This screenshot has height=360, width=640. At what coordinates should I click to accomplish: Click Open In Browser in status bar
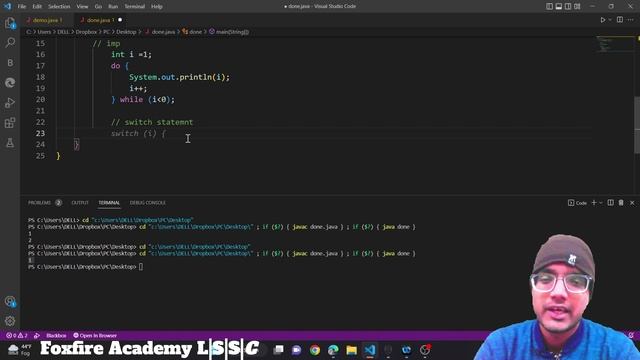tap(95, 336)
